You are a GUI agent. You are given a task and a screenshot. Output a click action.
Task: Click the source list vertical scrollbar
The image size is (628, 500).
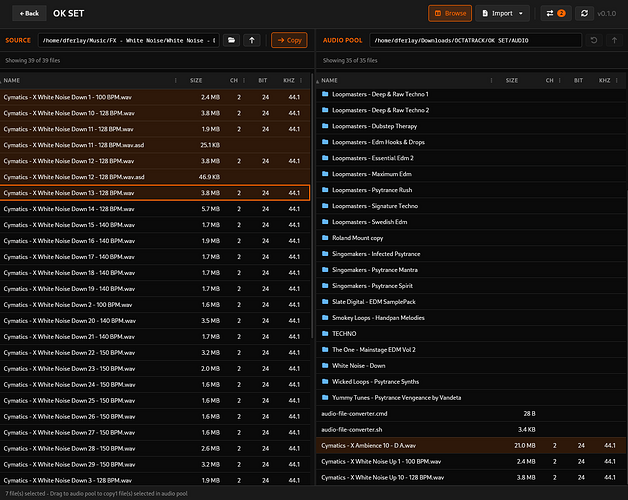(312, 206)
